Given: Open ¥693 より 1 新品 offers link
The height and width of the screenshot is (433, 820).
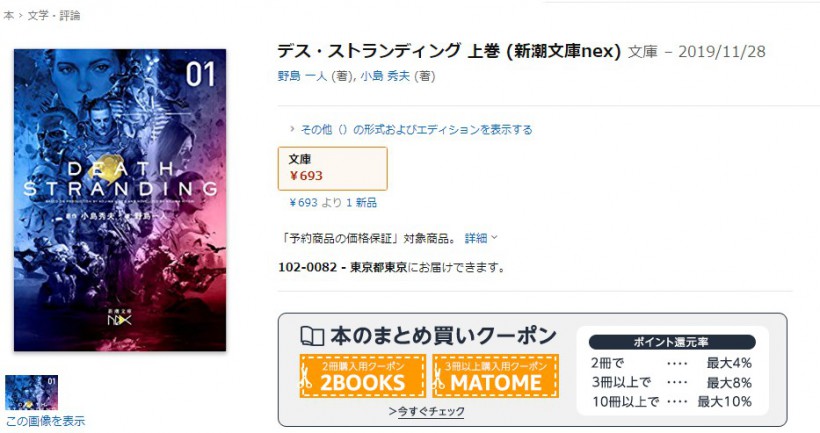Looking at the screenshot, I should tap(333, 202).
